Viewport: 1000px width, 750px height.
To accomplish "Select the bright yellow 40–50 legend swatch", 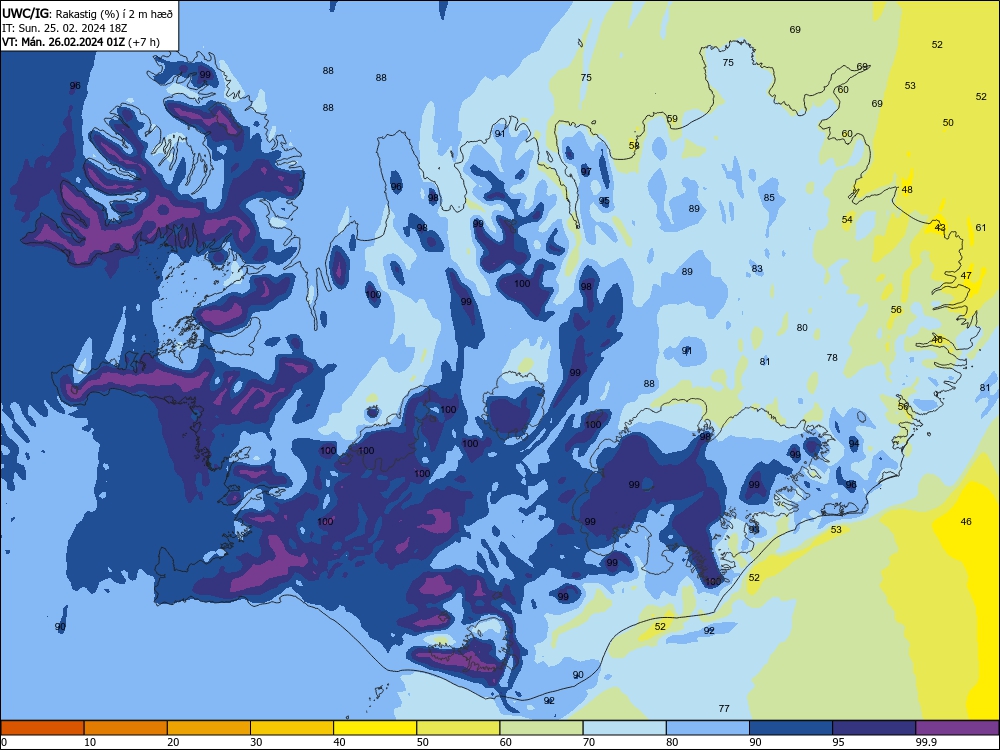I will point(375,728).
